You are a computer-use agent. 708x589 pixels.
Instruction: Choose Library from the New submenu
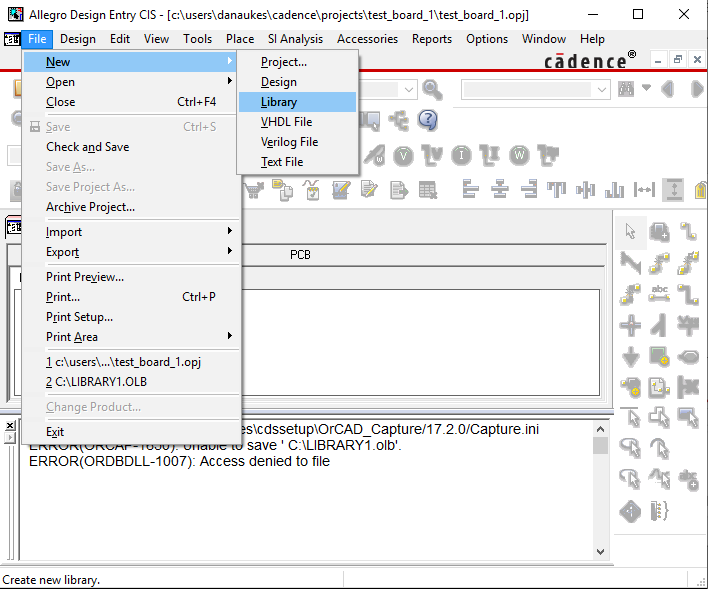[298, 102]
